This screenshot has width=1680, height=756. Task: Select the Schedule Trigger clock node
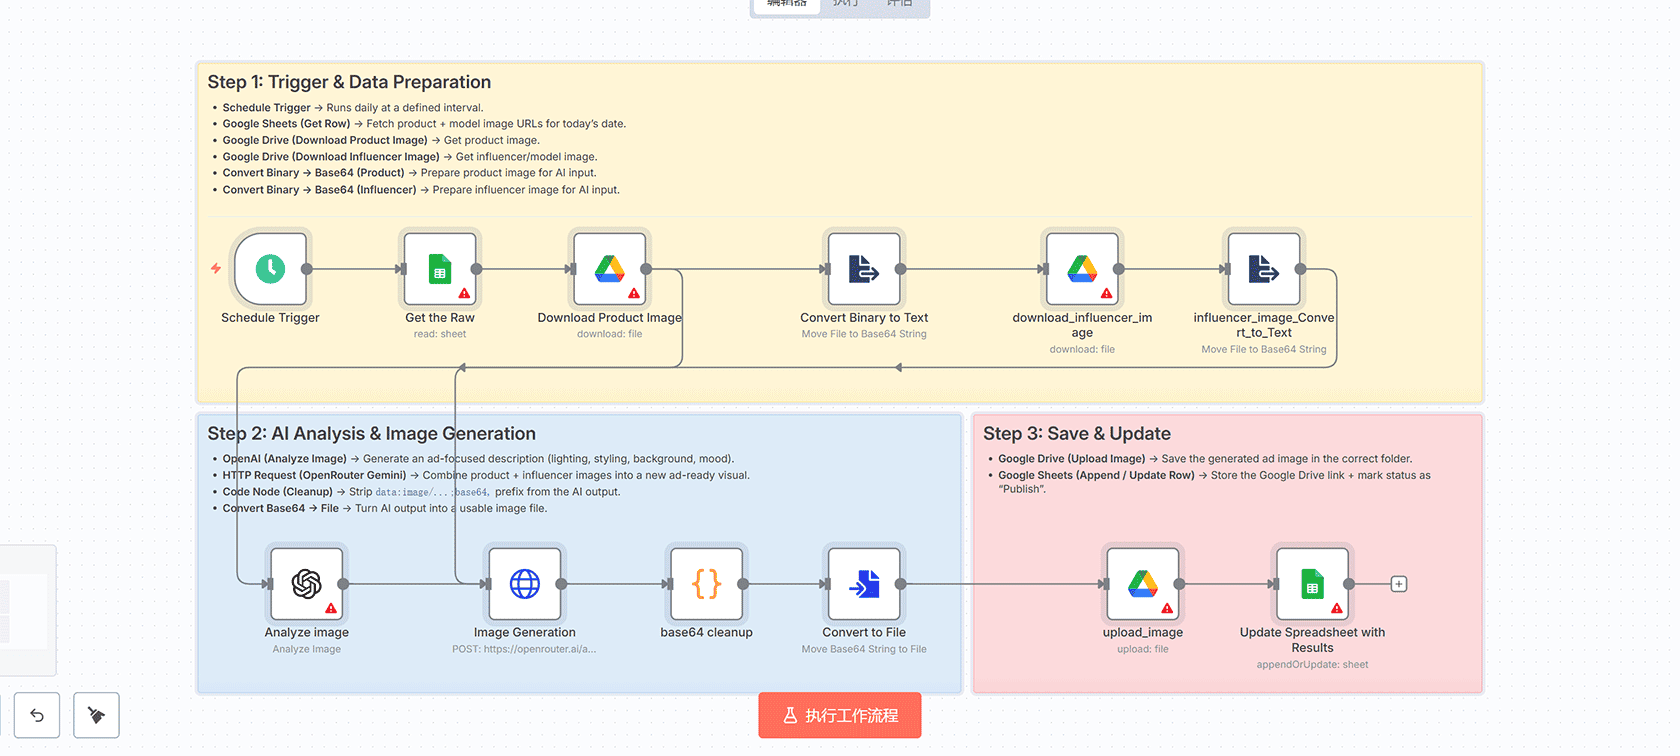[270, 269]
